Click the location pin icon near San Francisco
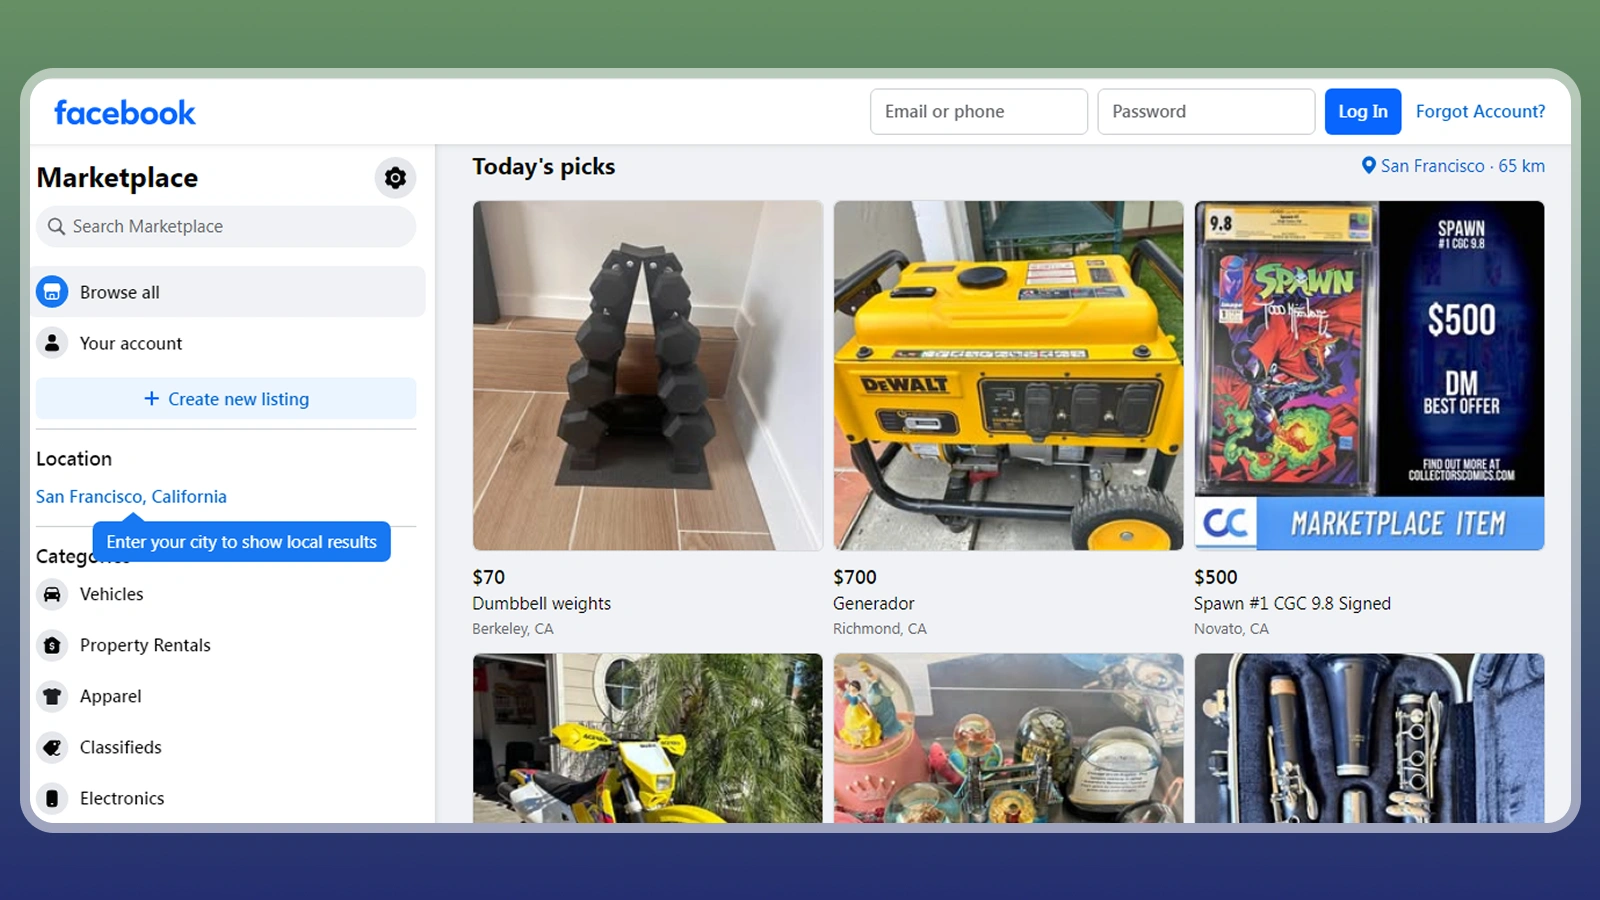Image resolution: width=1600 pixels, height=900 pixels. tap(1368, 166)
